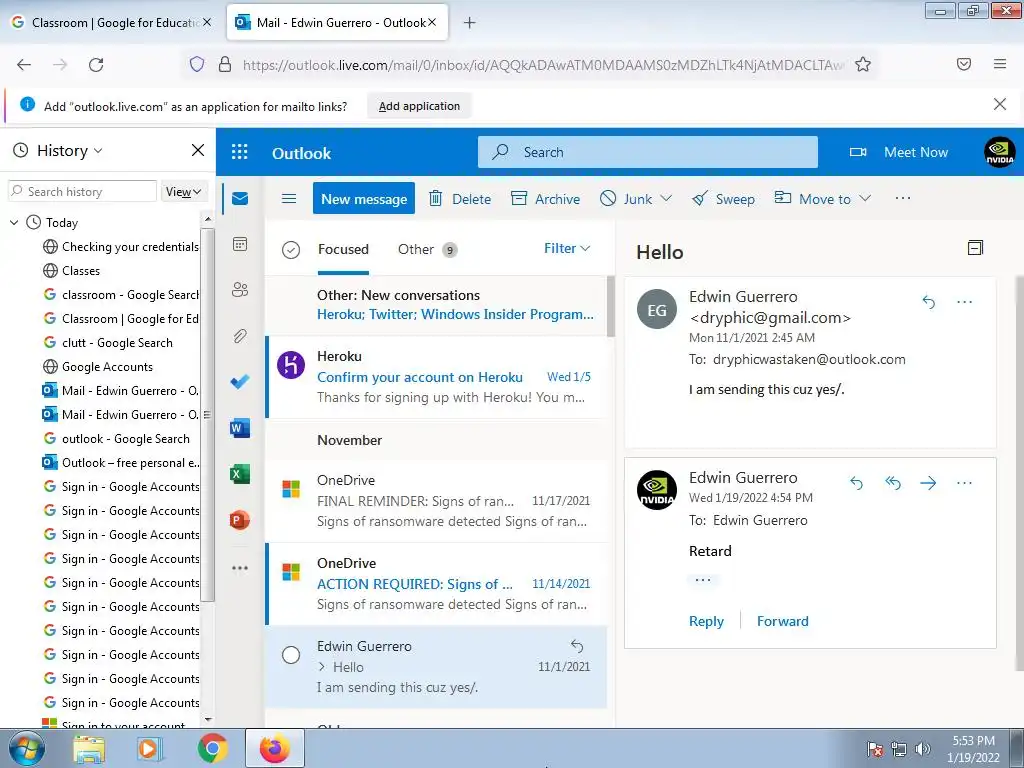Open the People icon in Outlook sidebar

click(240, 289)
